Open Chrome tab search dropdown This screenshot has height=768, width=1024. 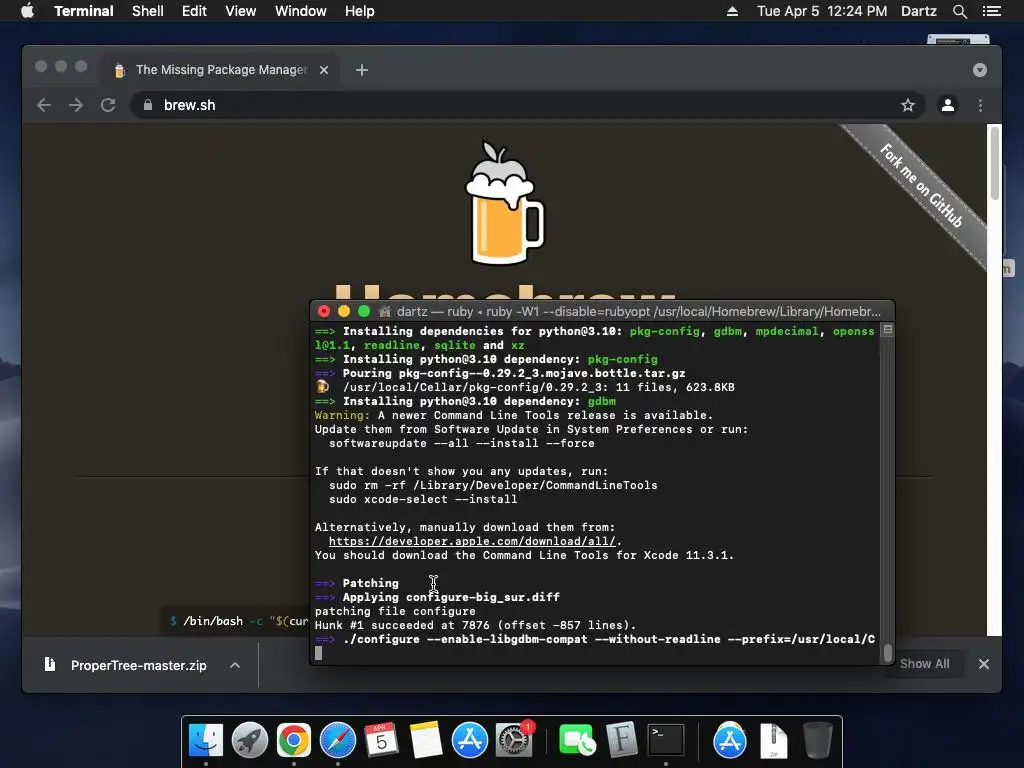point(980,70)
